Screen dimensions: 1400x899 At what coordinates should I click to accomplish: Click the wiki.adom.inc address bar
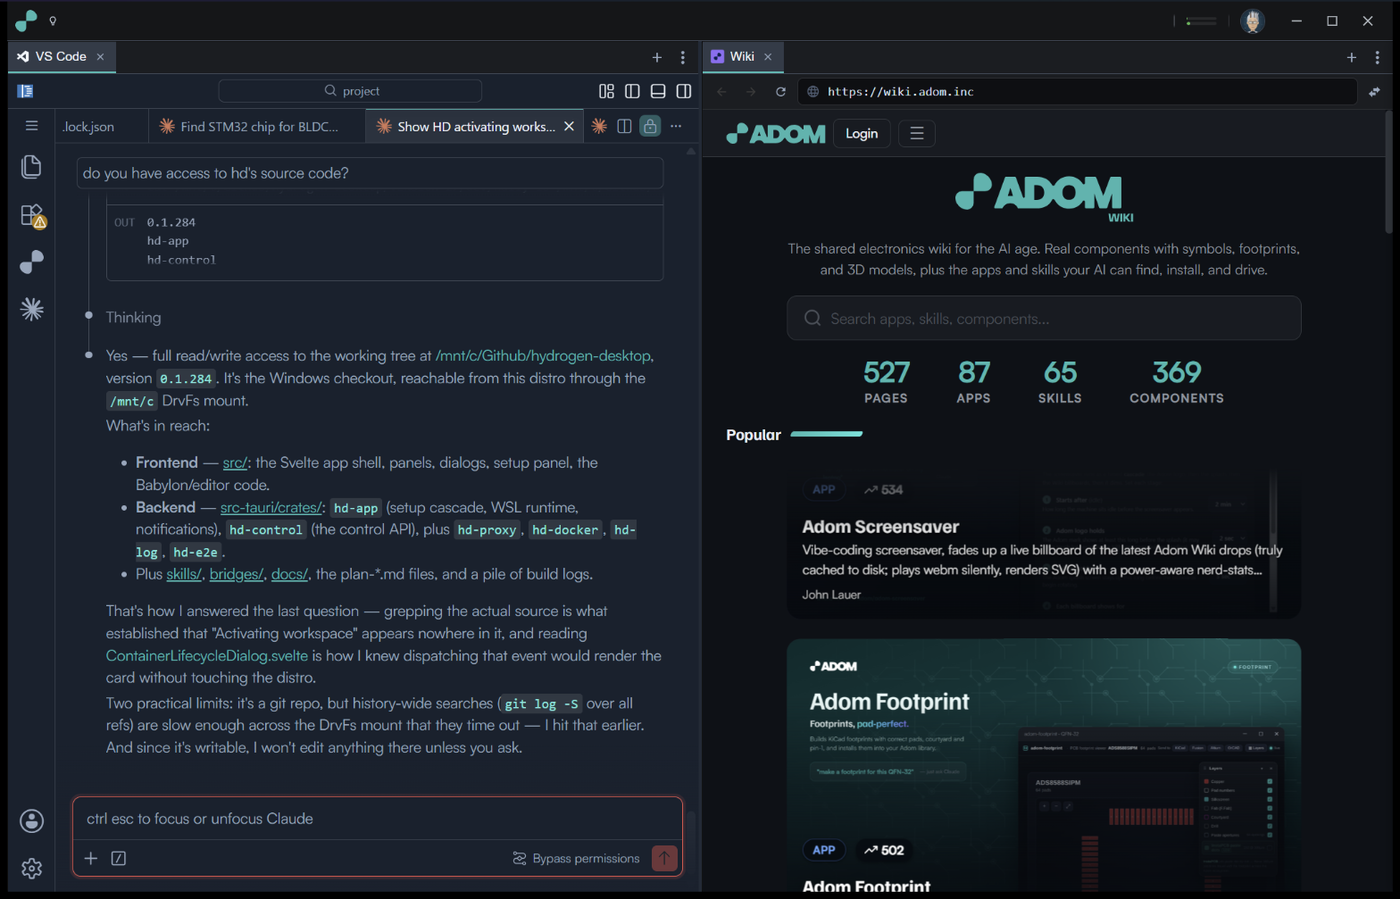(x=1078, y=91)
